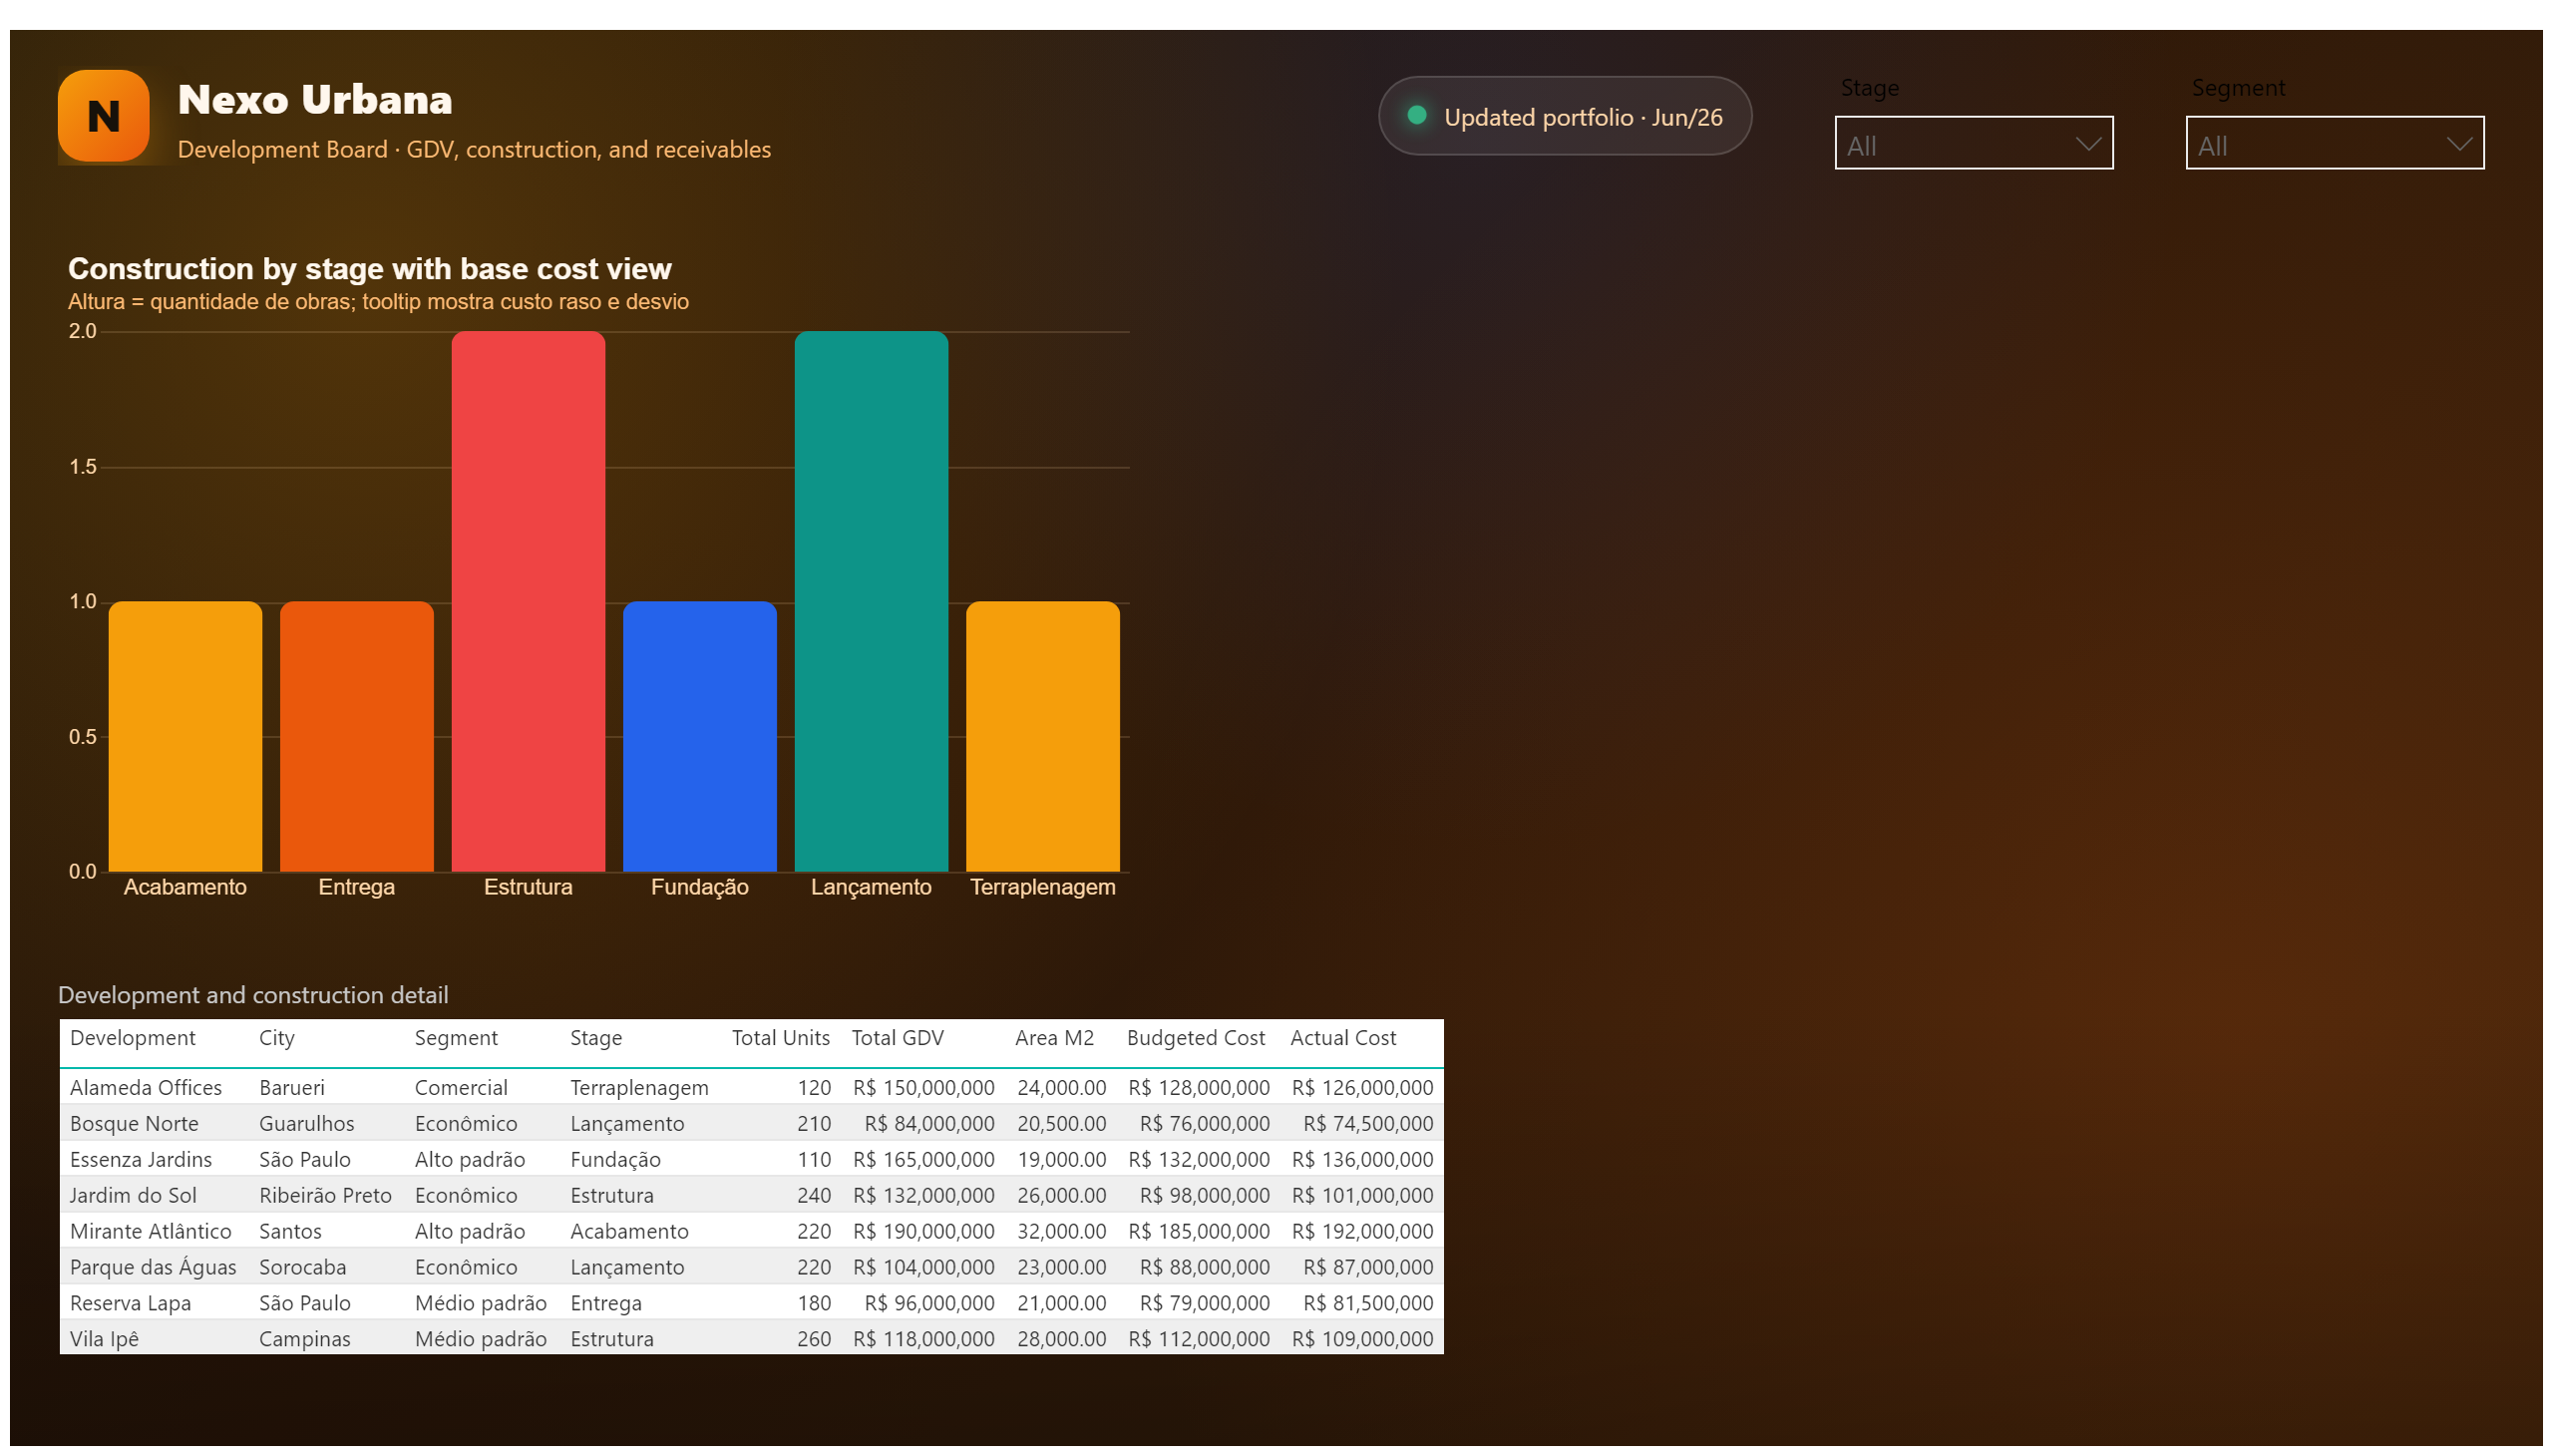Click GDV value R$ 190,000,000
Viewport: 2553px width, 1456px height.
[923, 1231]
